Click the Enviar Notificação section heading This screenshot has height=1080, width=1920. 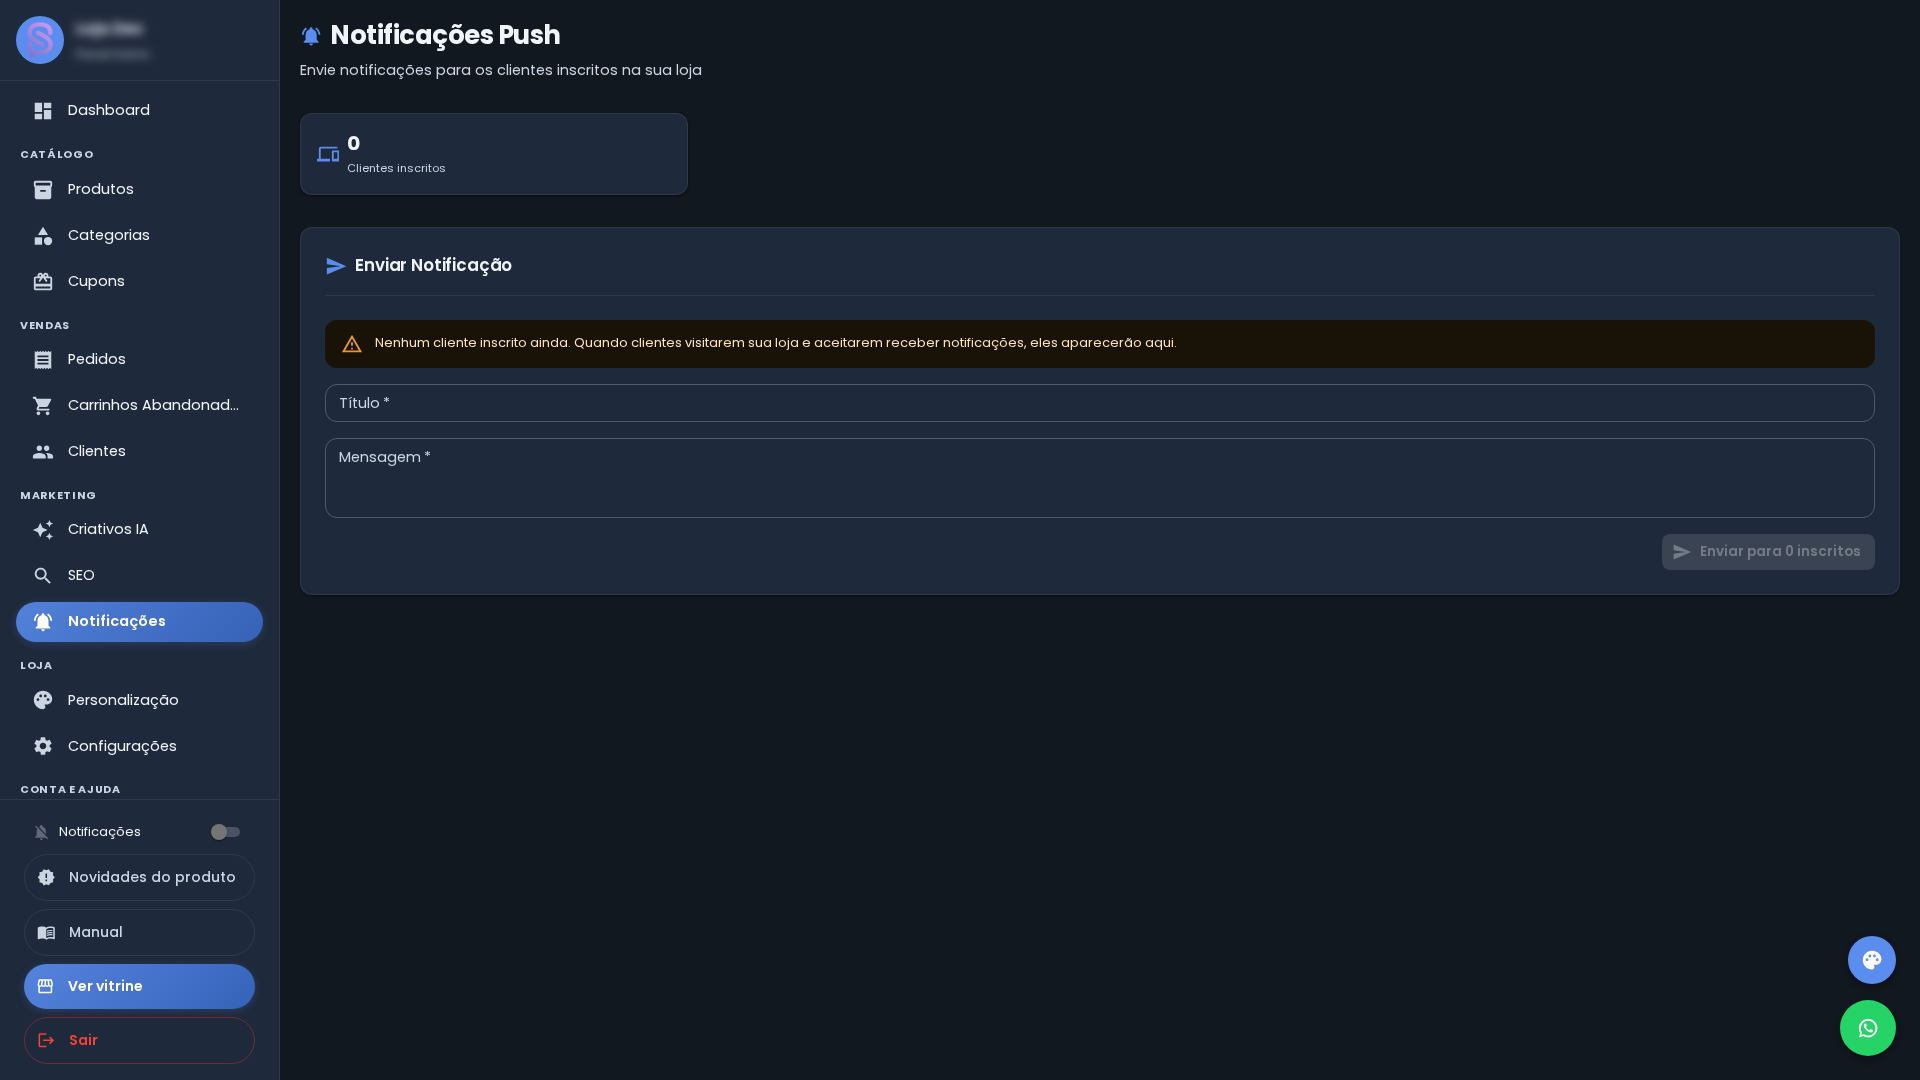[433, 265]
